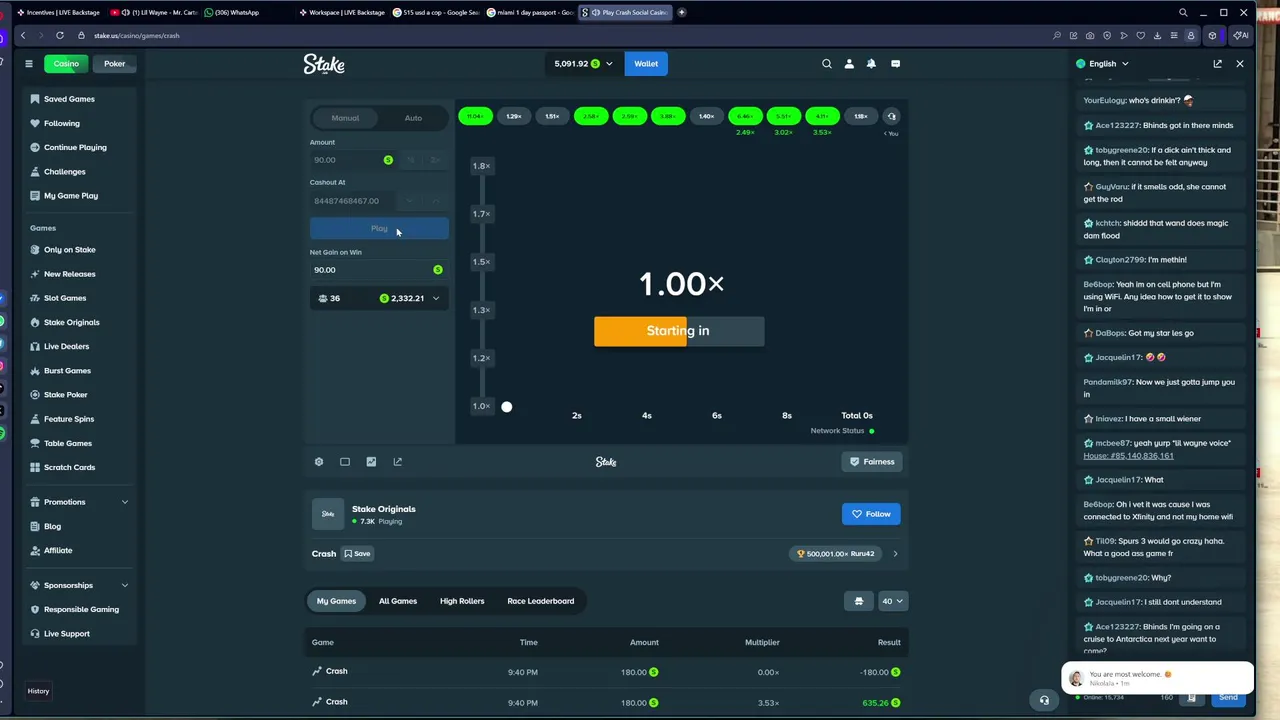Decrease Cashout At with down arrow
Image resolution: width=1280 pixels, height=720 pixels.
tap(410, 201)
